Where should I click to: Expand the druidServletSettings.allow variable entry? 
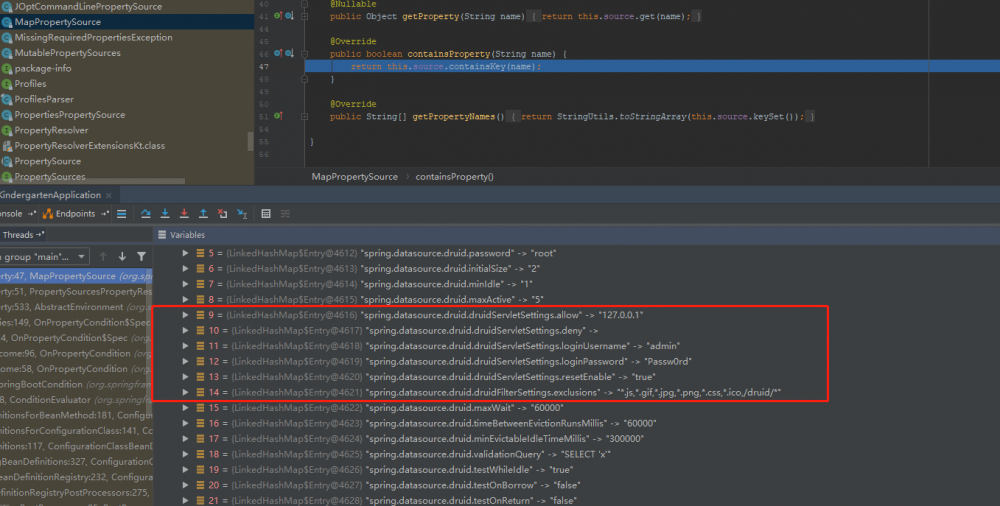184,315
